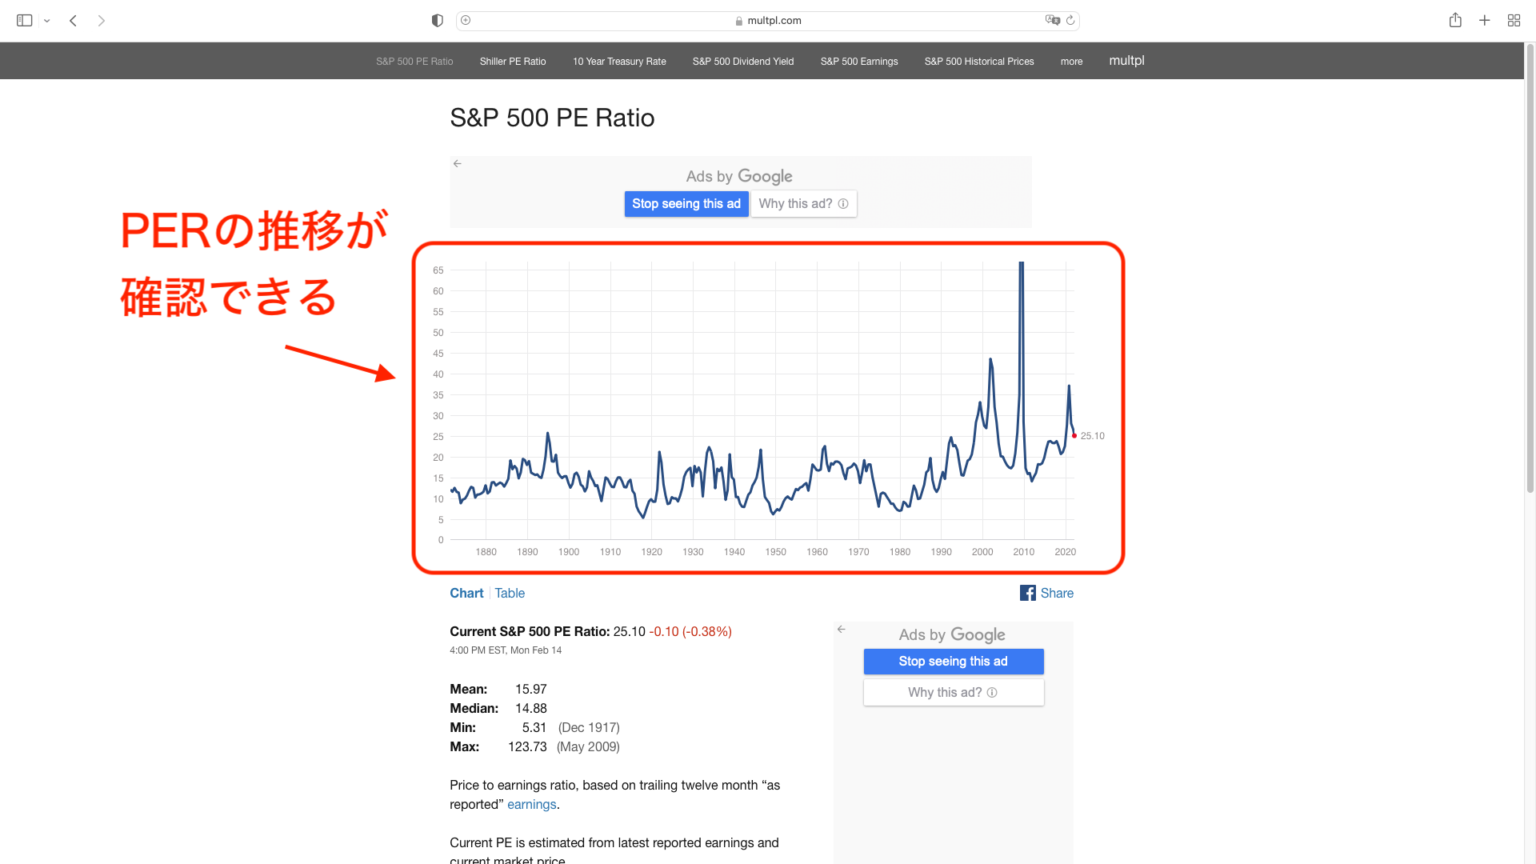Switch to the Table view
This screenshot has width=1536, height=864.
tap(510, 592)
